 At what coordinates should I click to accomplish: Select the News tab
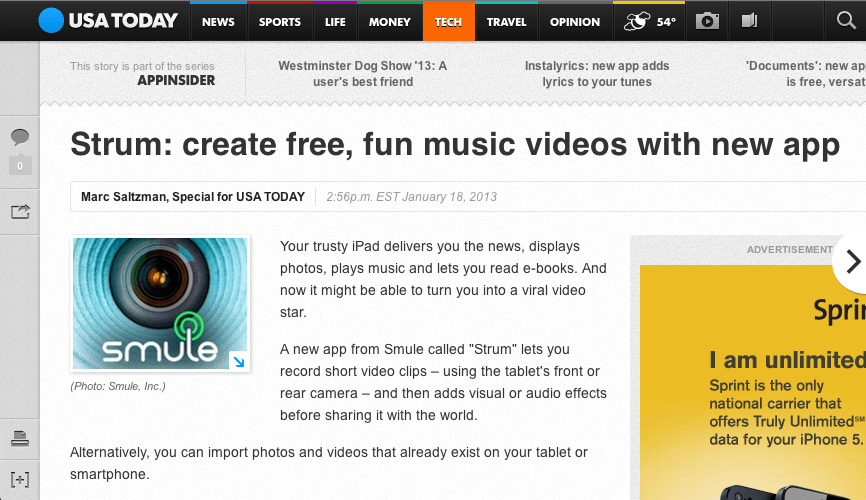219,21
